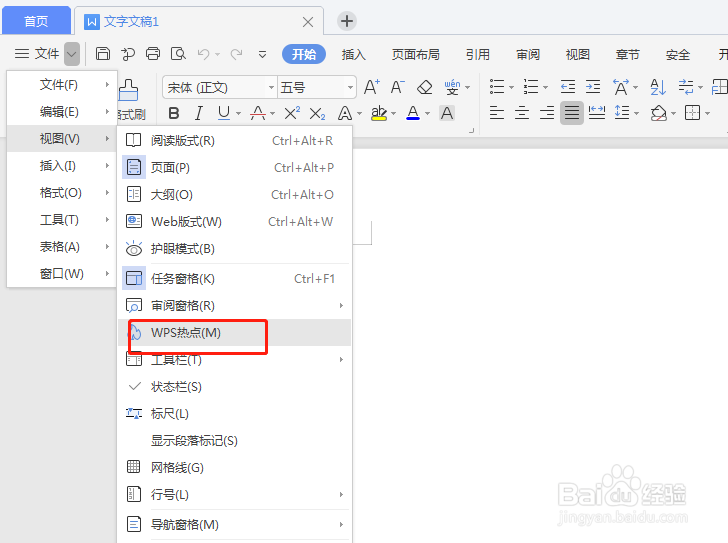This screenshot has height=543, width=728.
Task: Open the 文件 menu dropdown arrow
Action: (72, 54)
